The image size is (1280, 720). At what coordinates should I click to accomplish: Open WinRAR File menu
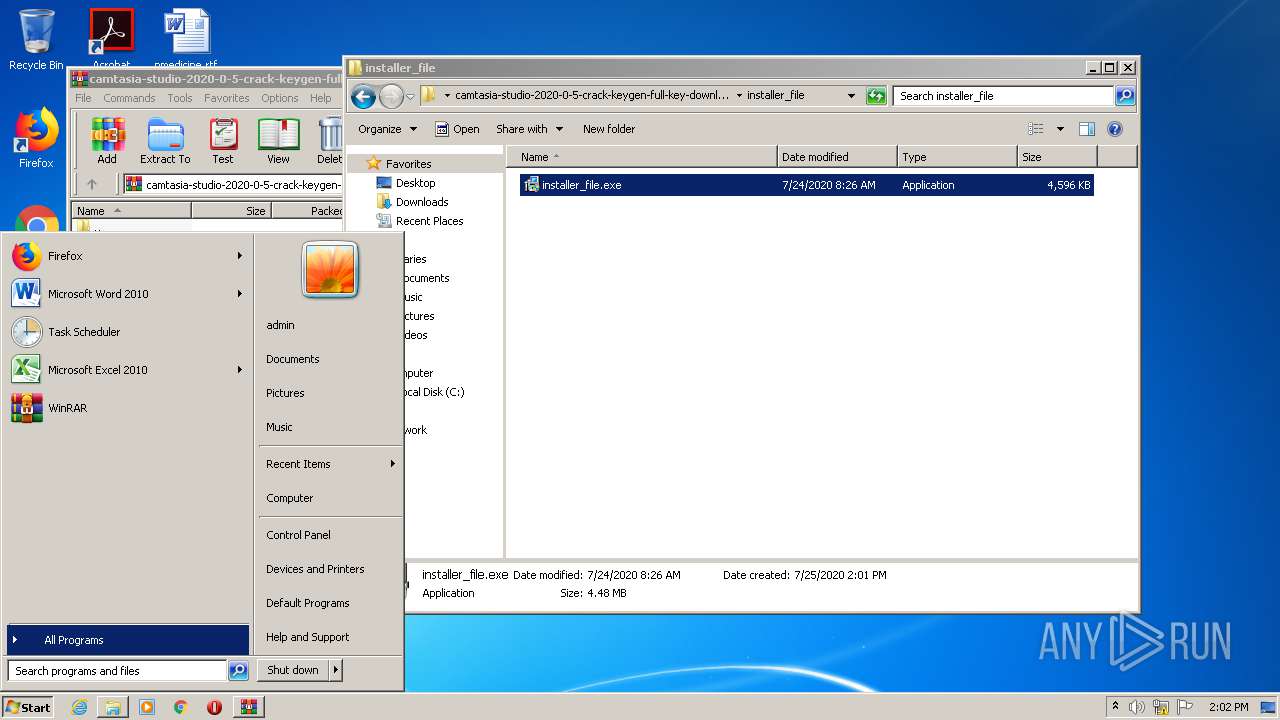[x=83, y=98]
